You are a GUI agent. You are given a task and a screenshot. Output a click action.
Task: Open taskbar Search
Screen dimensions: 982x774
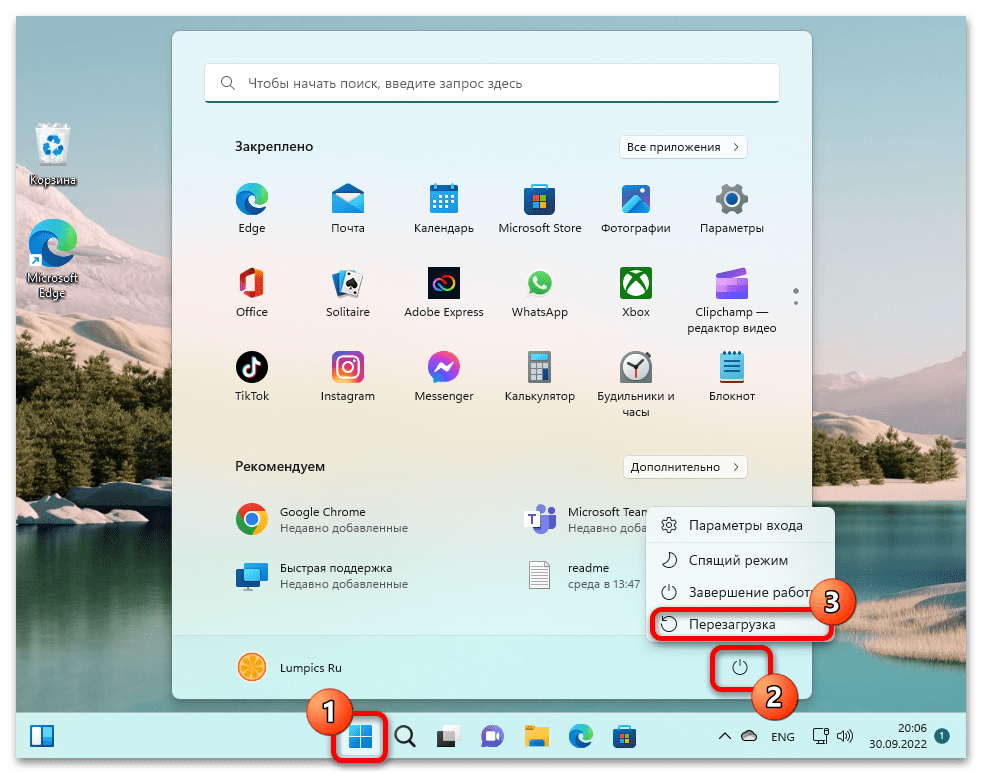[x=405, y=736]
